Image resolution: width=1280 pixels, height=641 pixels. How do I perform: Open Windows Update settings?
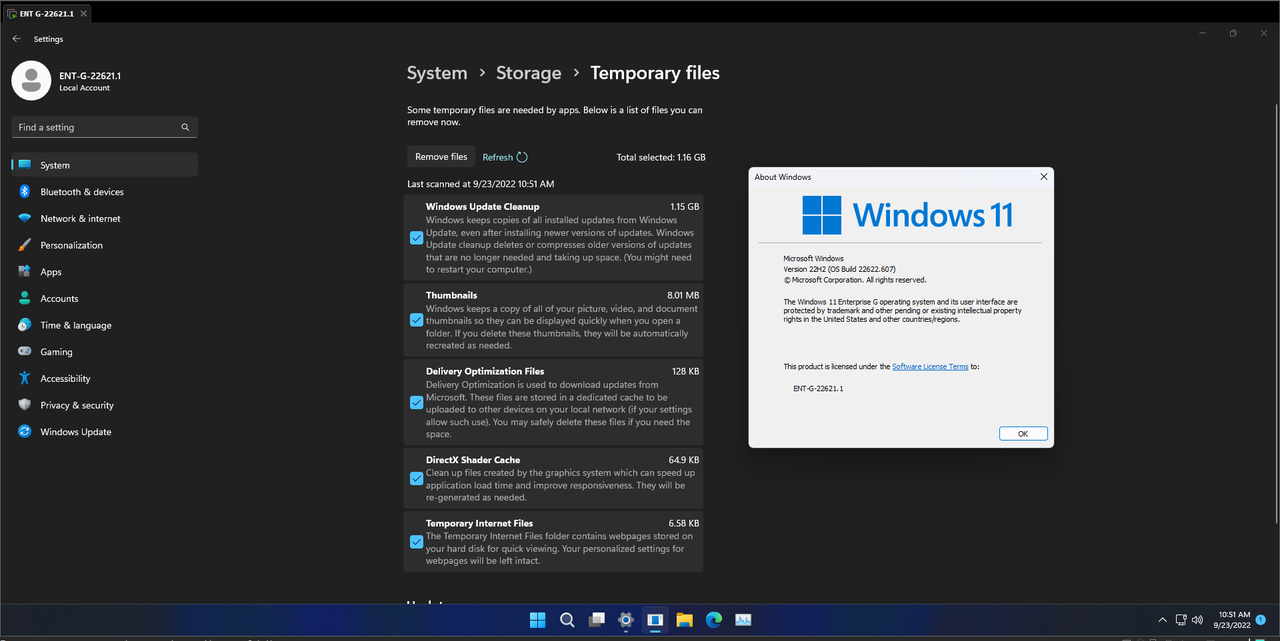pyautogui.click(x=104, y=432)
